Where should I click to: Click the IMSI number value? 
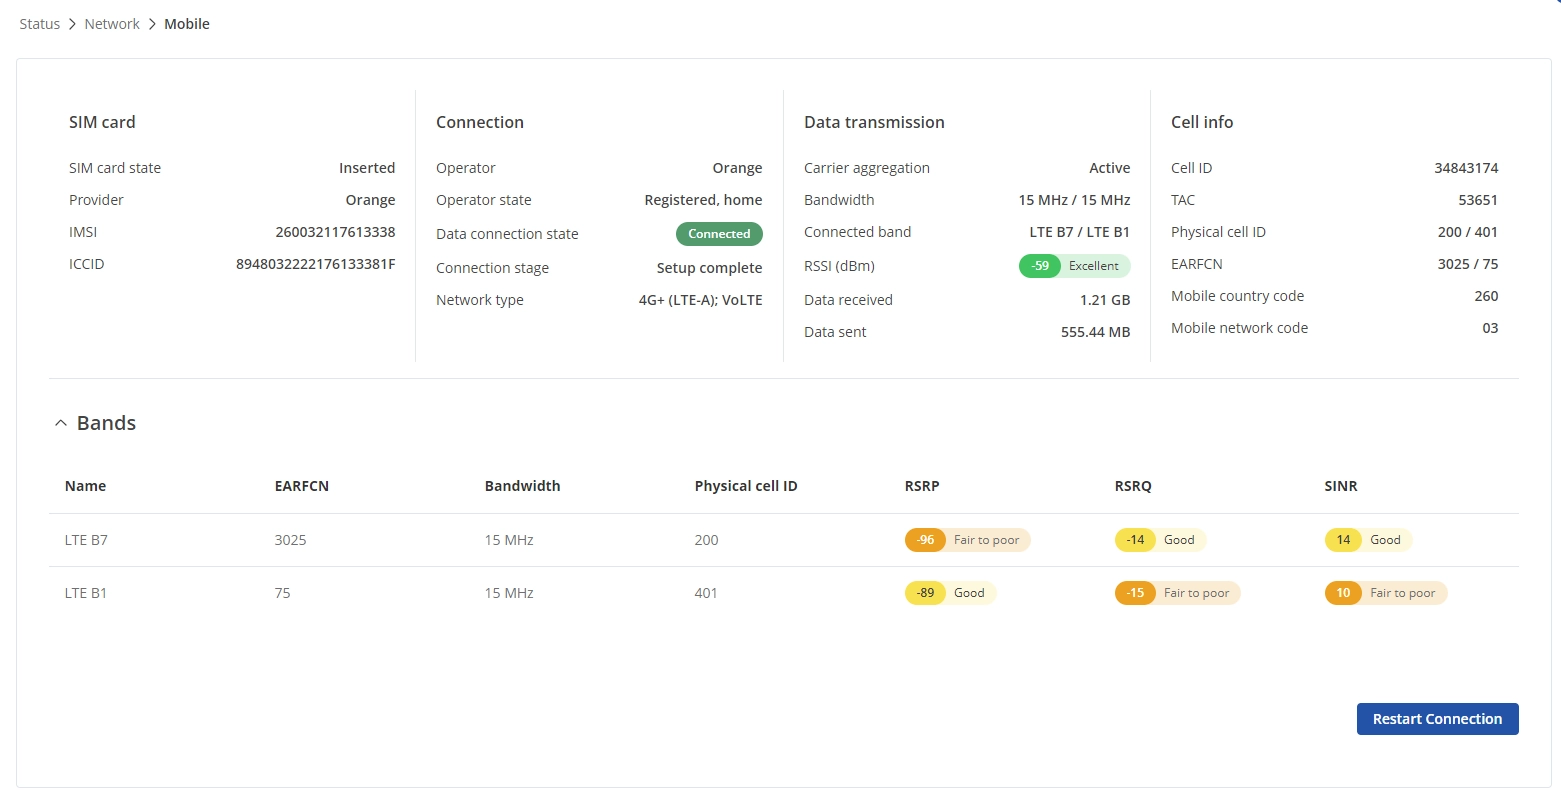point(335,232)
